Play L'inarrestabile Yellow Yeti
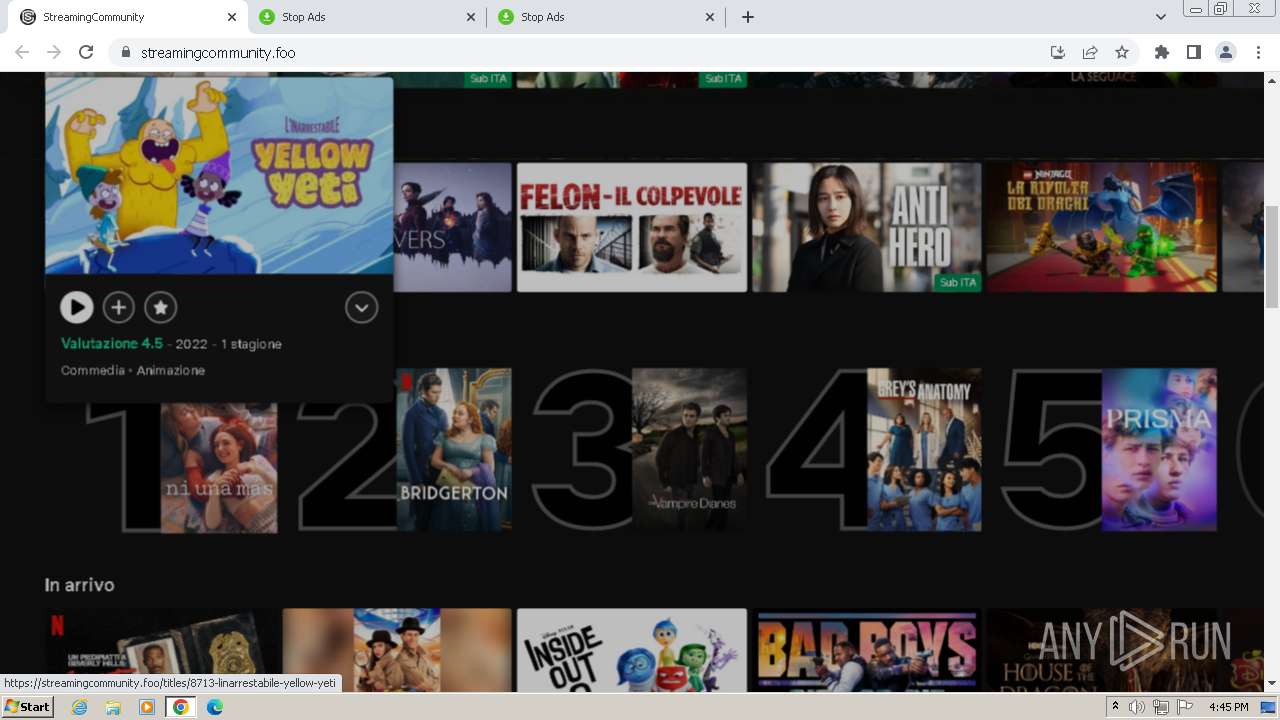The width and height of the screenshot is (1280, 720). [76, 308]
